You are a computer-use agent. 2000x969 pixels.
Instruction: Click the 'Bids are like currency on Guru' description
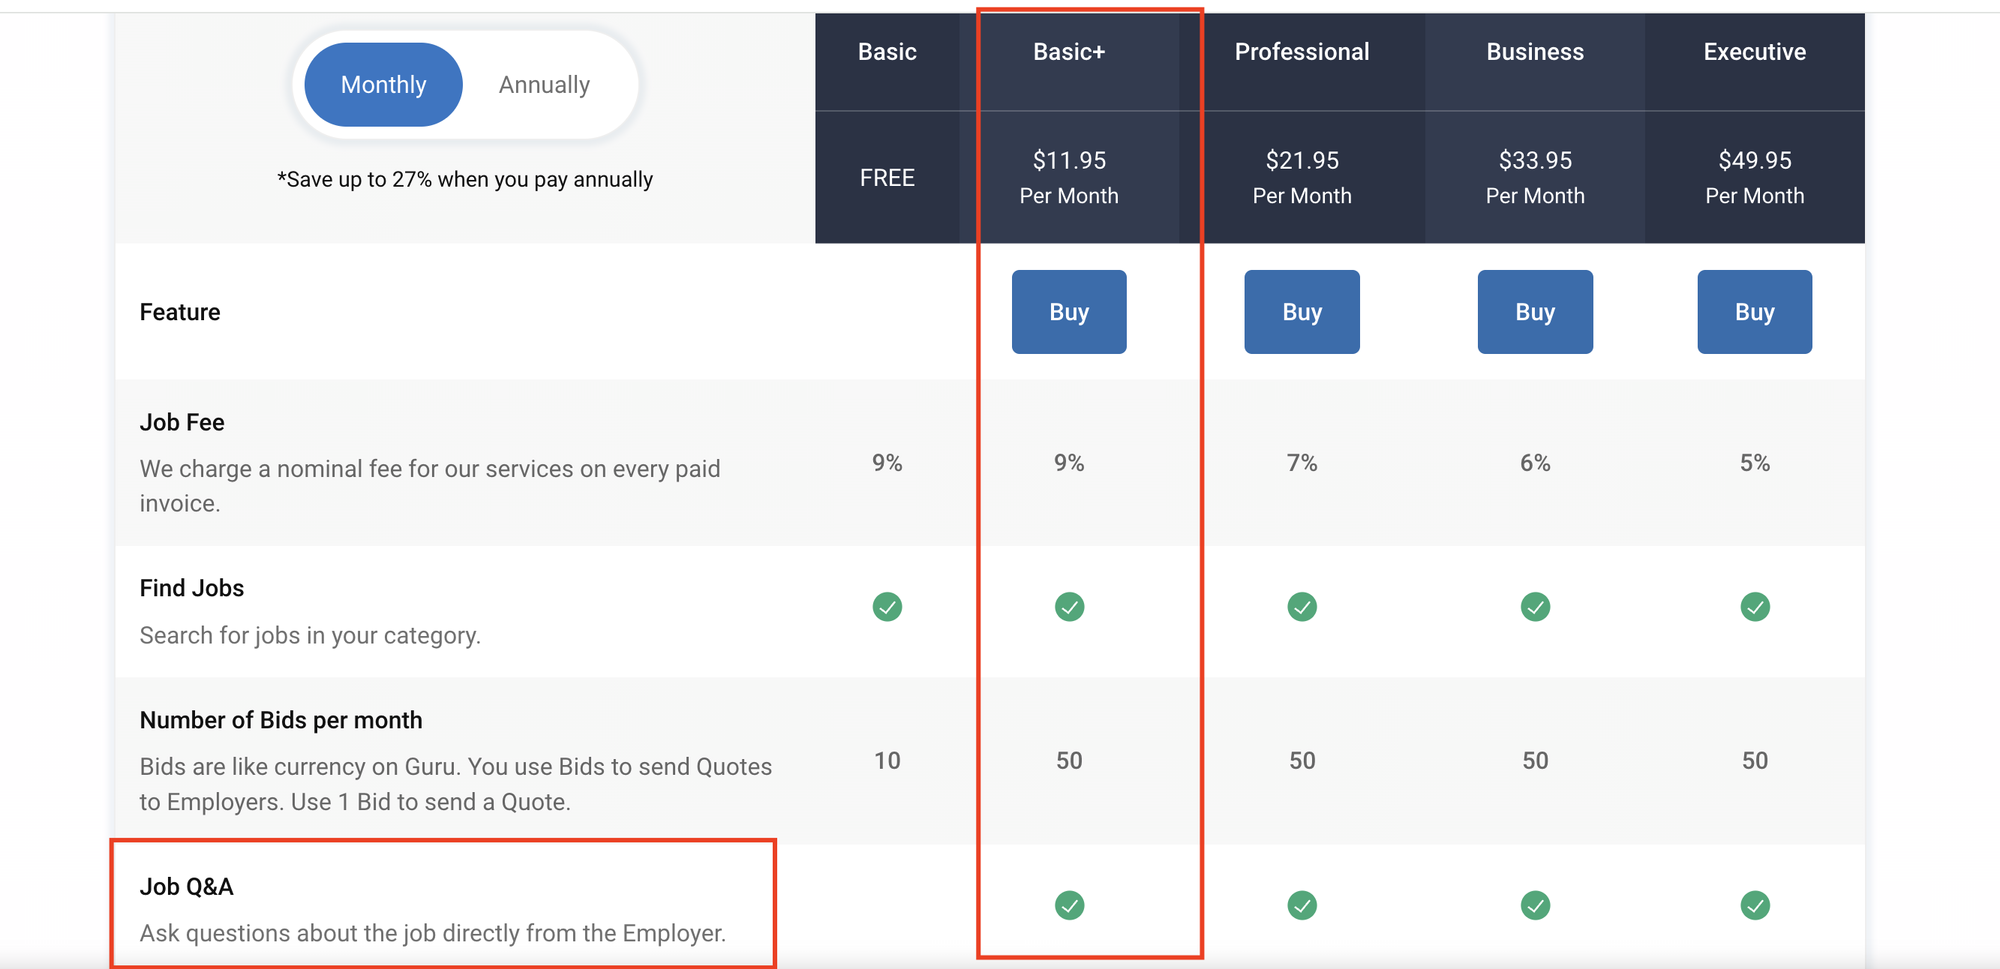(456, 784)
